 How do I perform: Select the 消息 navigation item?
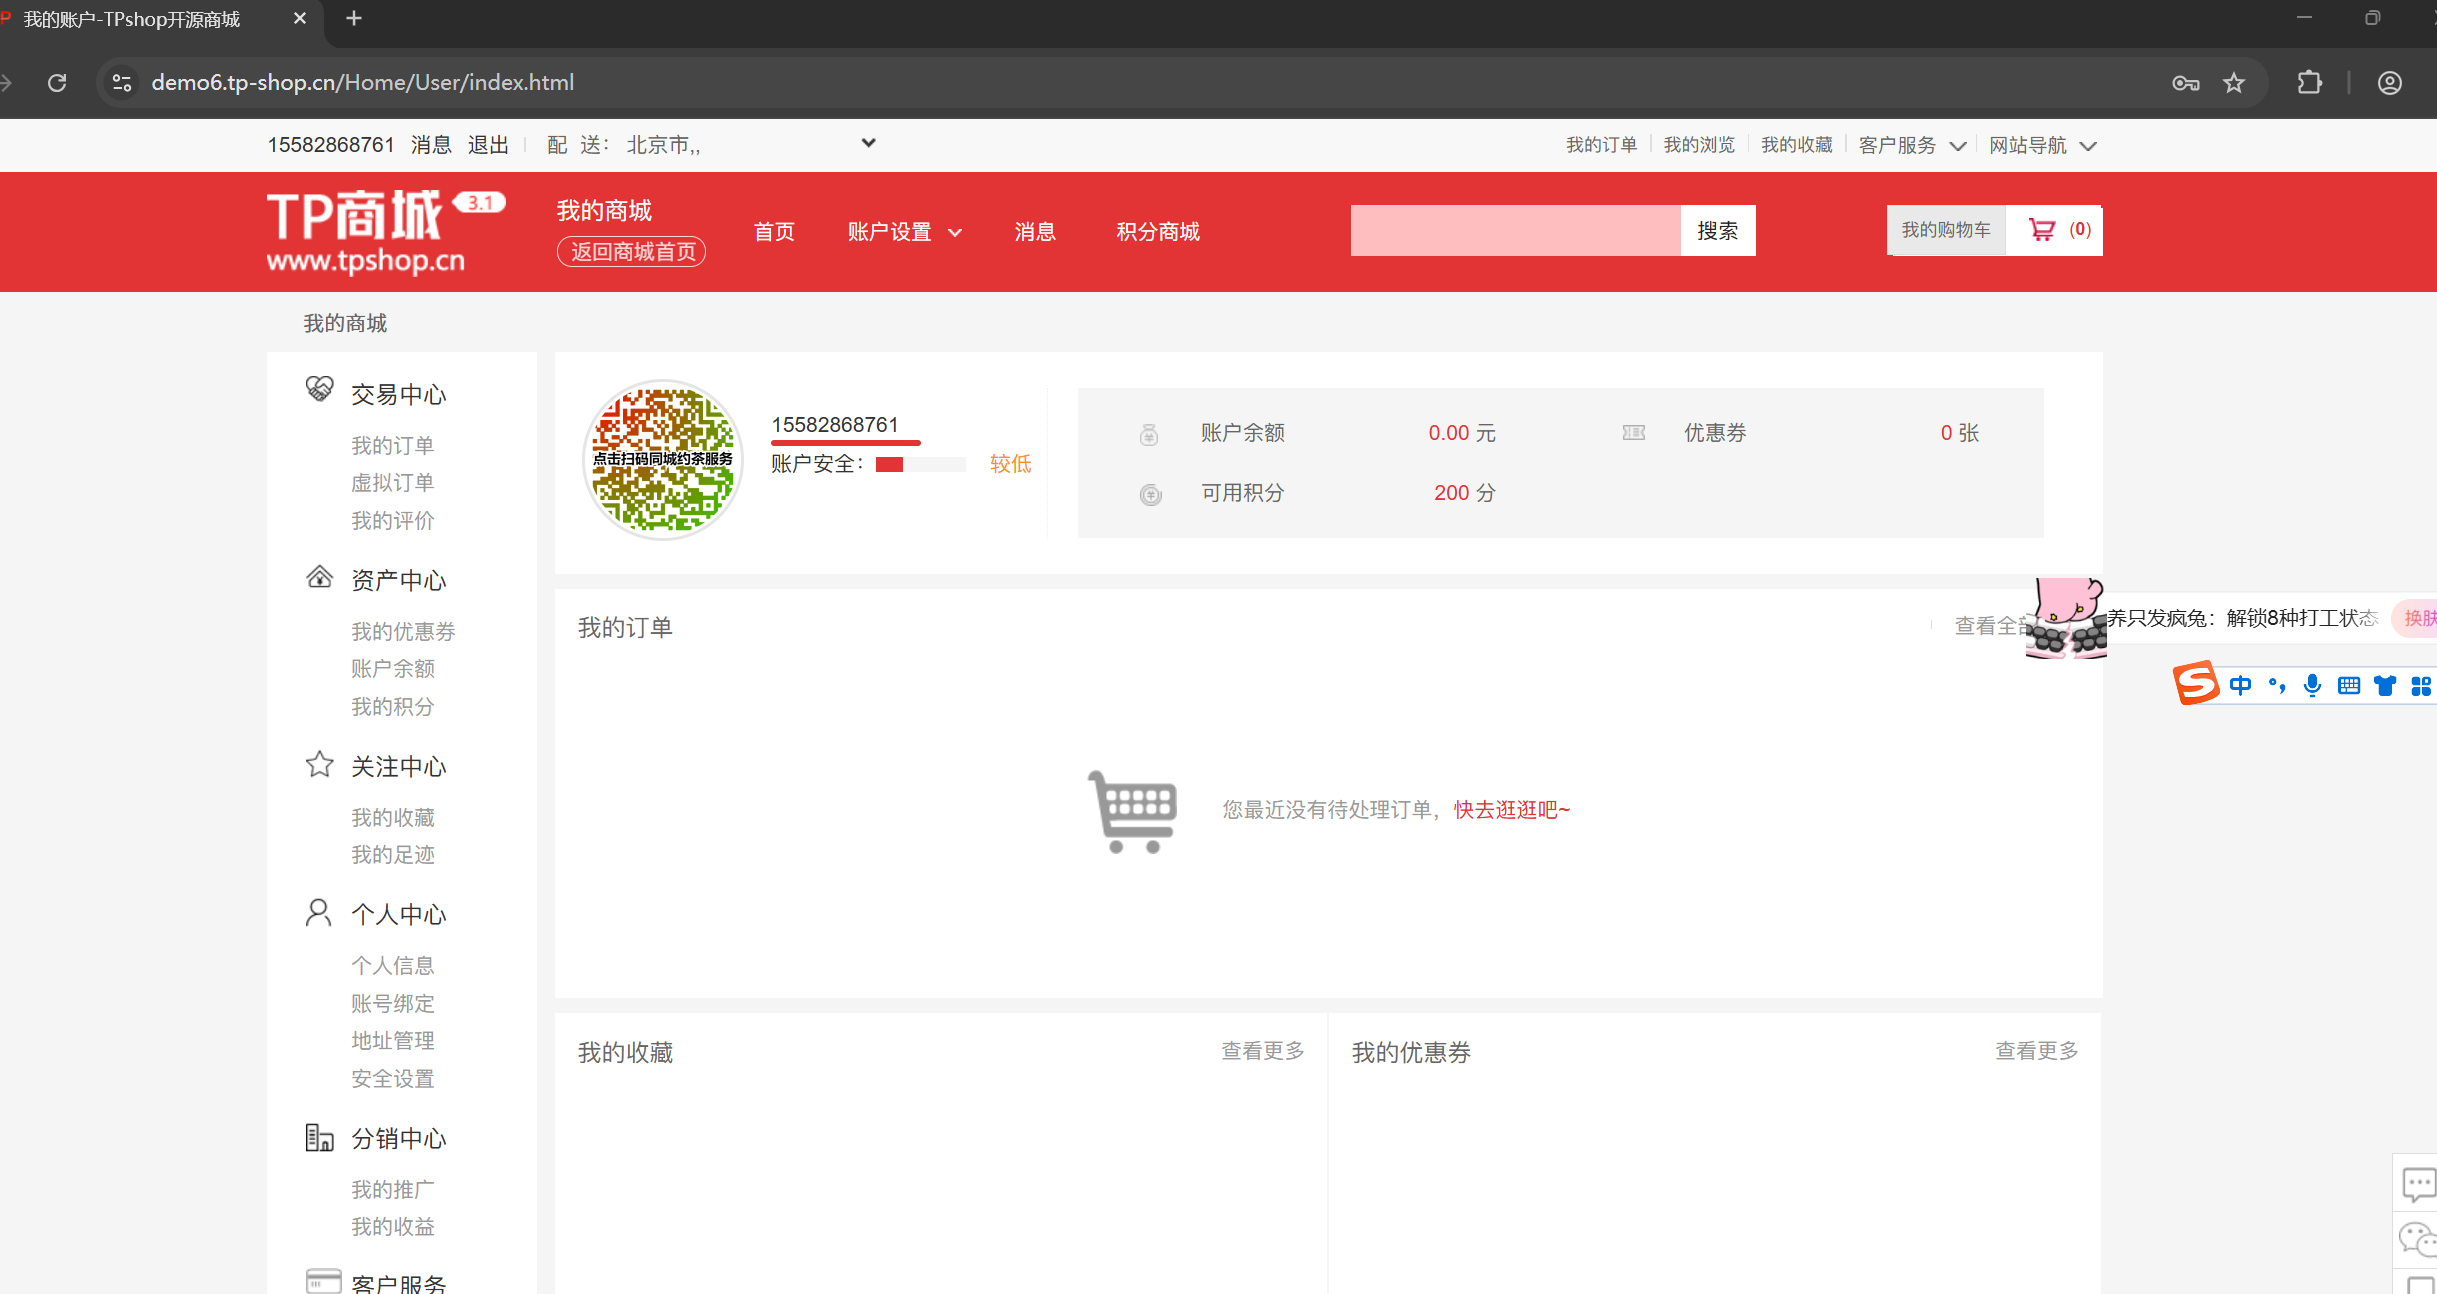click(1034, 231)
